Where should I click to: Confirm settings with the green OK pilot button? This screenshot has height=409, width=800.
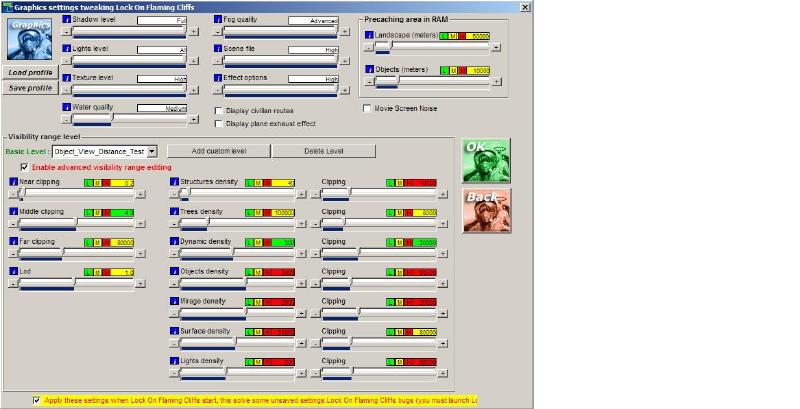tap(486, 160)
